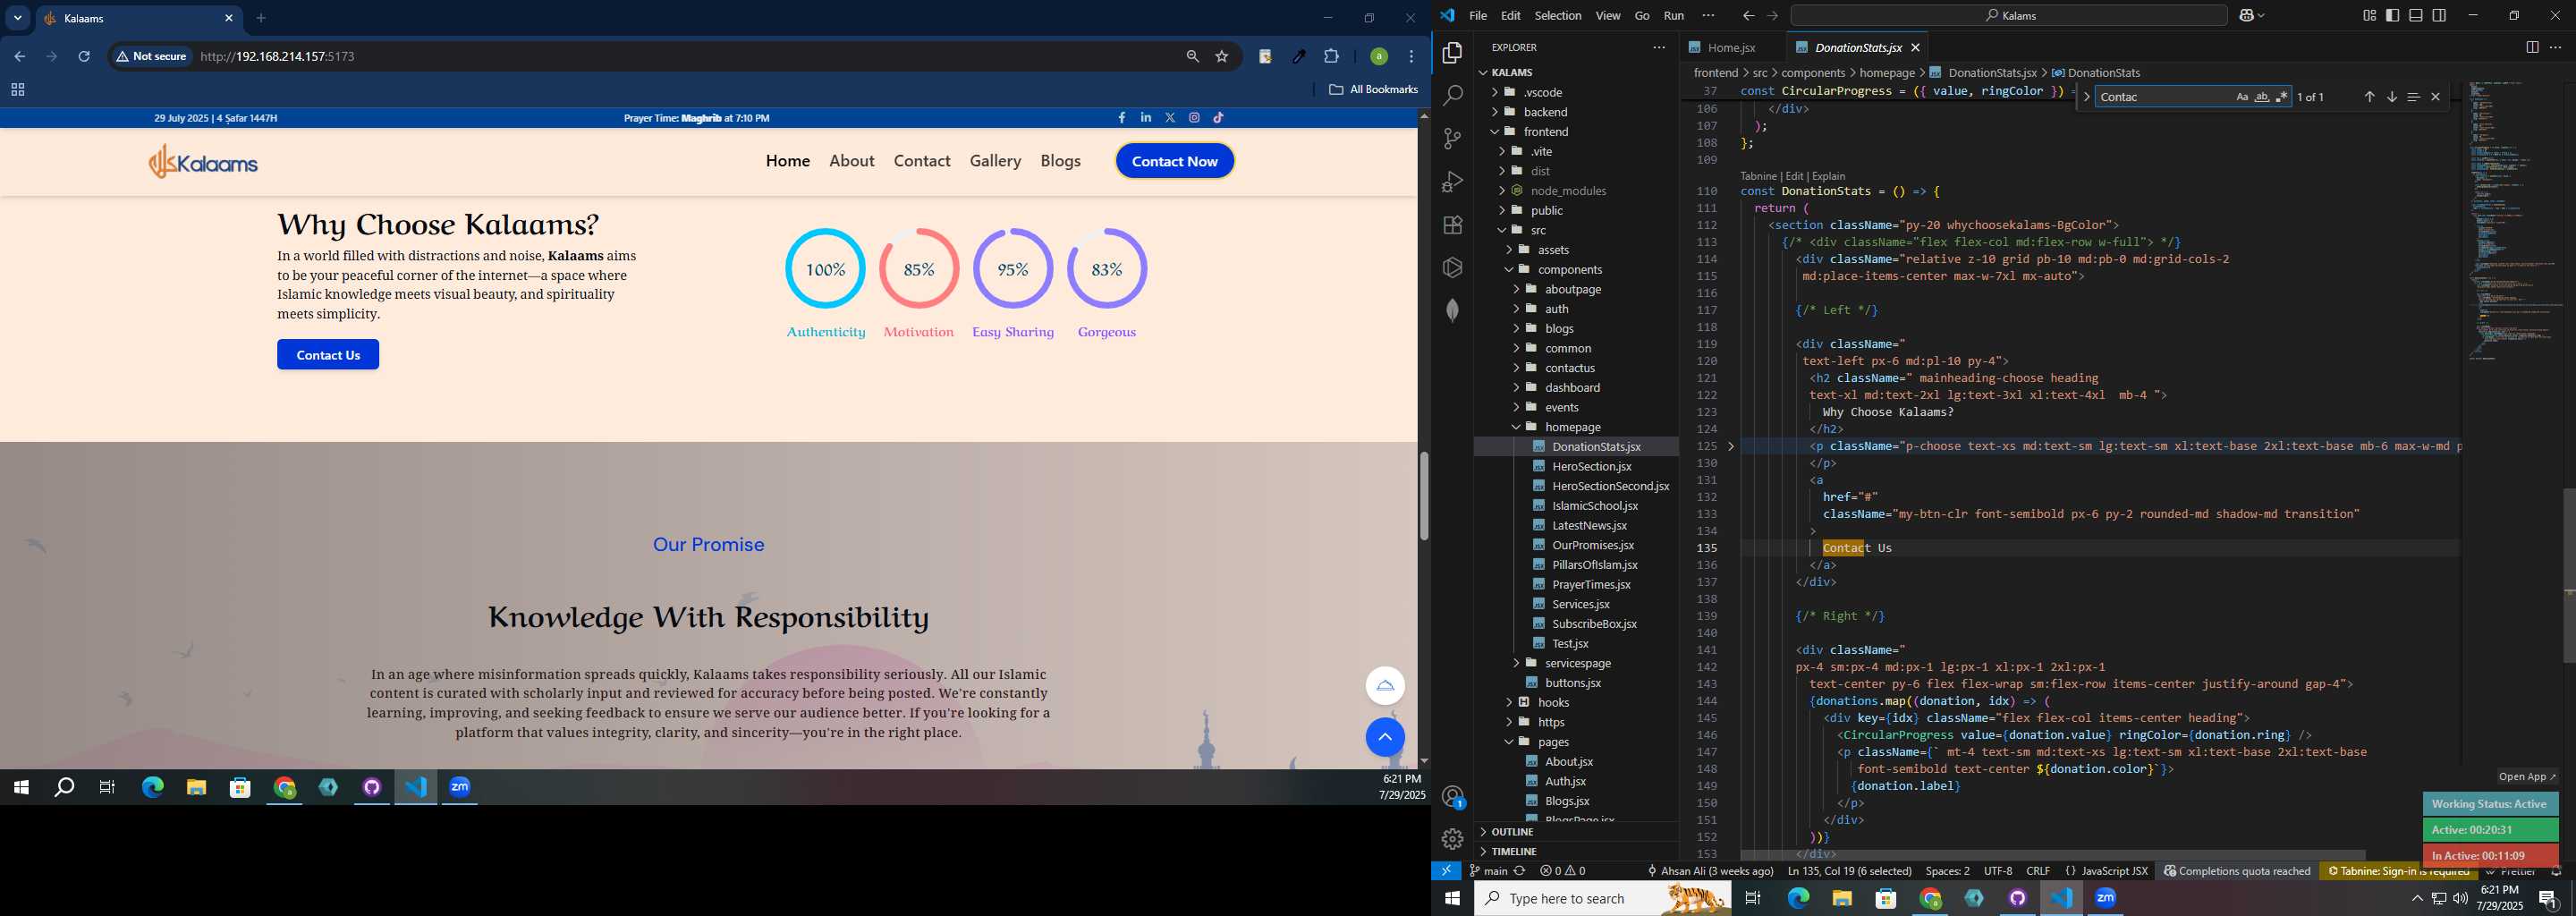
Task: Toggle Use Regular Expression in find widget
Action: pos(2282,97)
